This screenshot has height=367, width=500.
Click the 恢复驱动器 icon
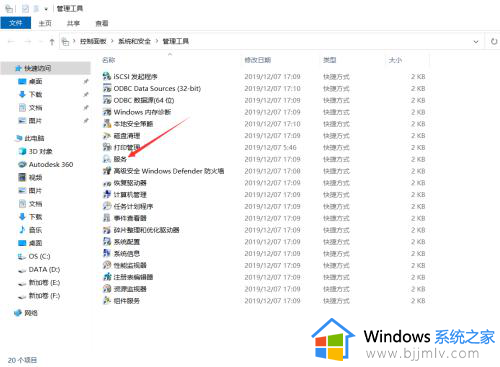click(107, 183)
